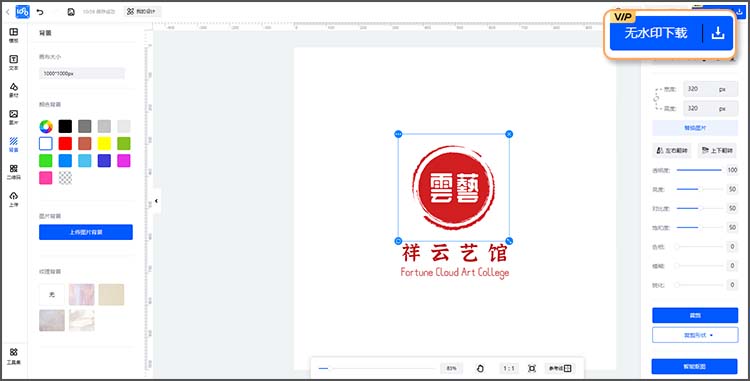Choose the dark blue background color

click(x=104, y=161)
